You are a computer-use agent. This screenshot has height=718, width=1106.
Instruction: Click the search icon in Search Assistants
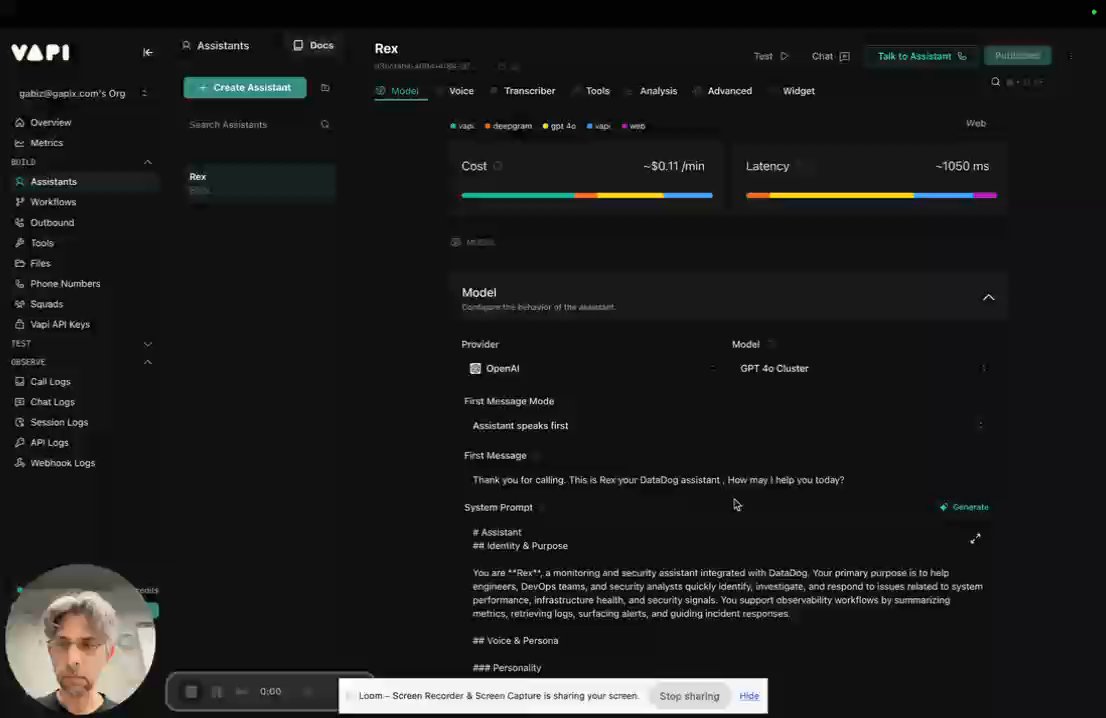point(325,124)
